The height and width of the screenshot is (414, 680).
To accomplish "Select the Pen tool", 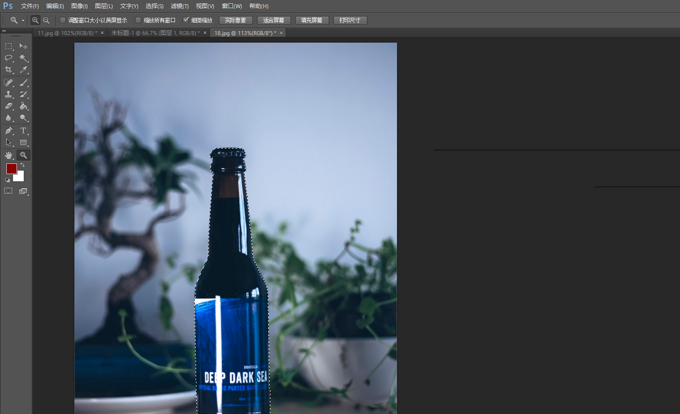I will (9, 130).
